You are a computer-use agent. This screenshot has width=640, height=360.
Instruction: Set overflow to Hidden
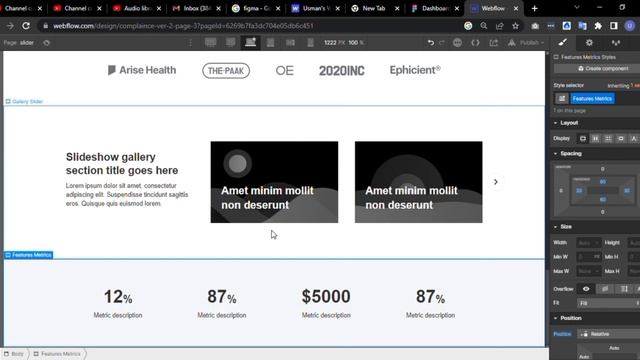(x=605, y=289)
